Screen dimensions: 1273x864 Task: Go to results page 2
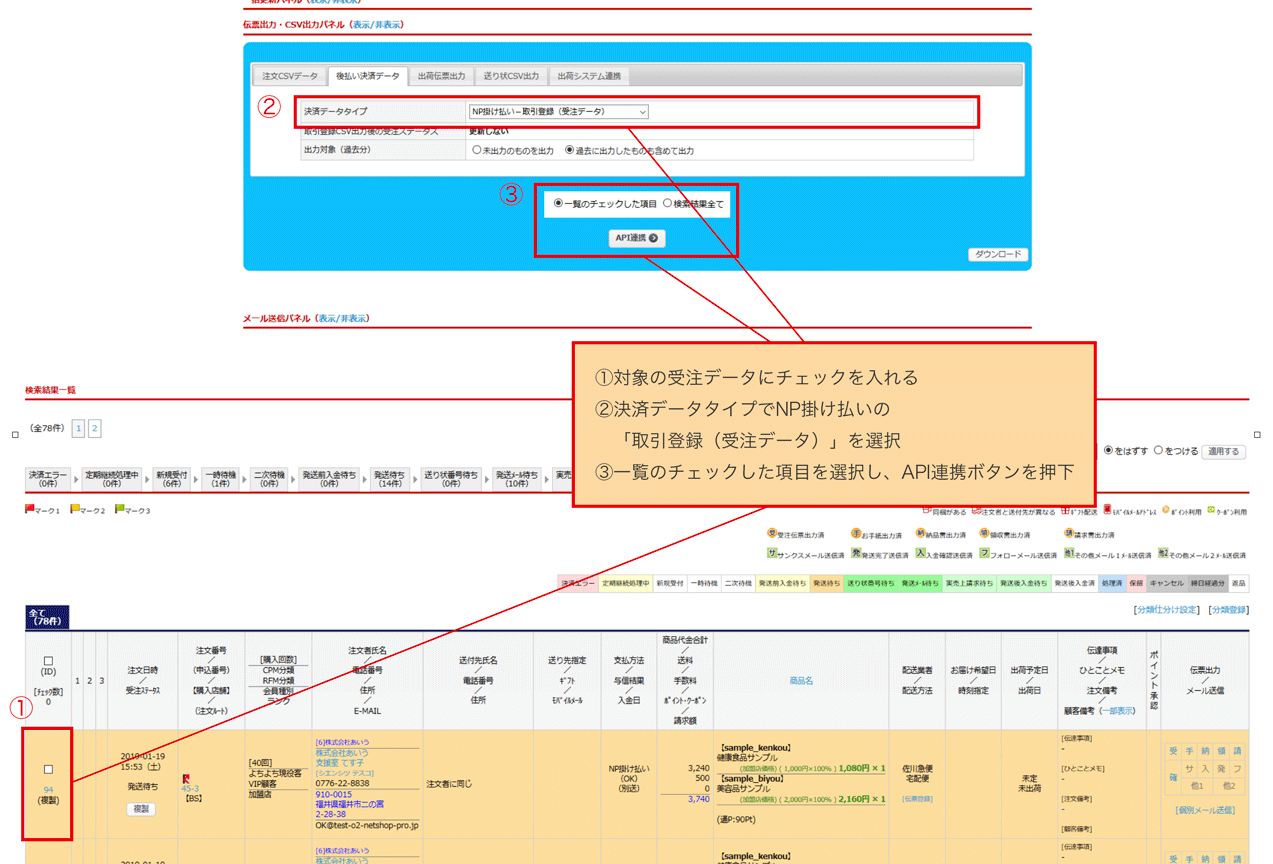pos(95,429)
